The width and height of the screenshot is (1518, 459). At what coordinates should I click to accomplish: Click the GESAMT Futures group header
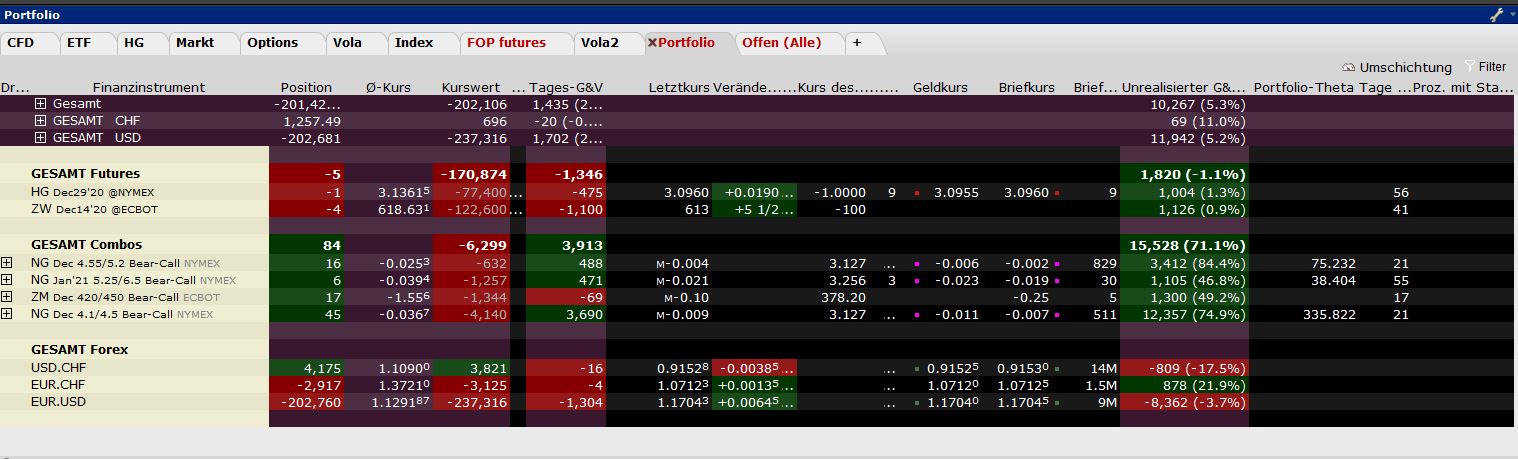(86, 174)
